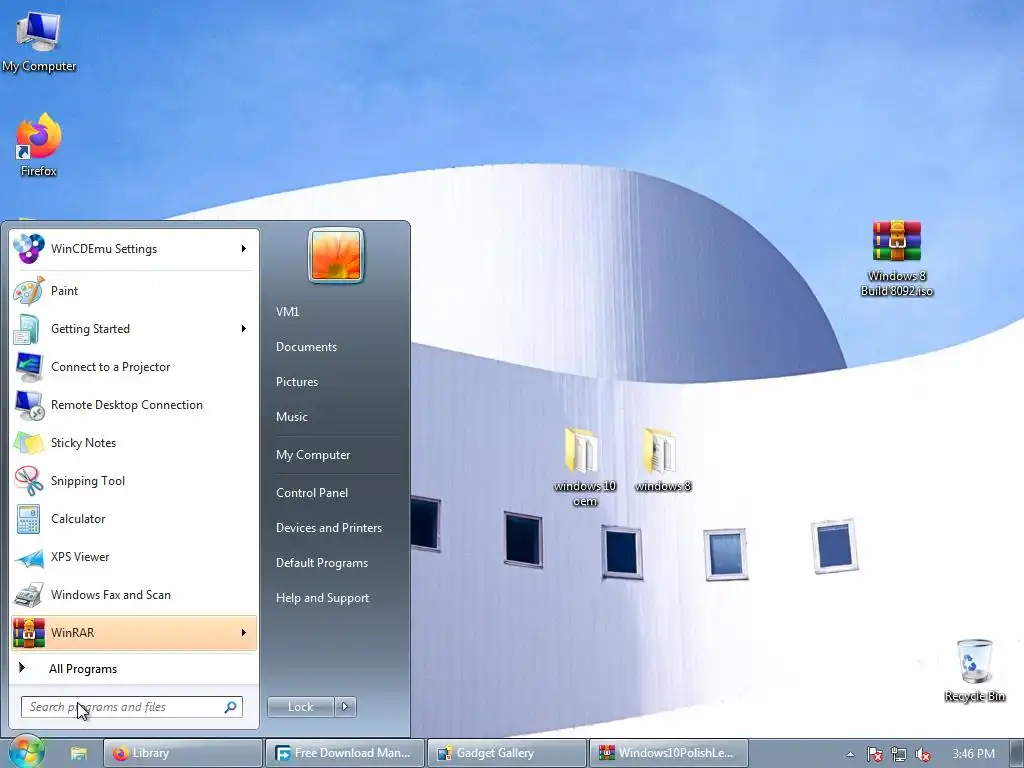Image resolution: width=1024 pixels, height=768 pixels.
Task: Open Music from the Start menu
Action: [x=291, y=417]
